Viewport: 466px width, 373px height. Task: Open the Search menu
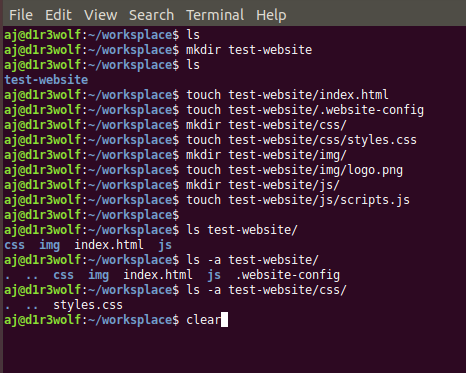point(151,15)
